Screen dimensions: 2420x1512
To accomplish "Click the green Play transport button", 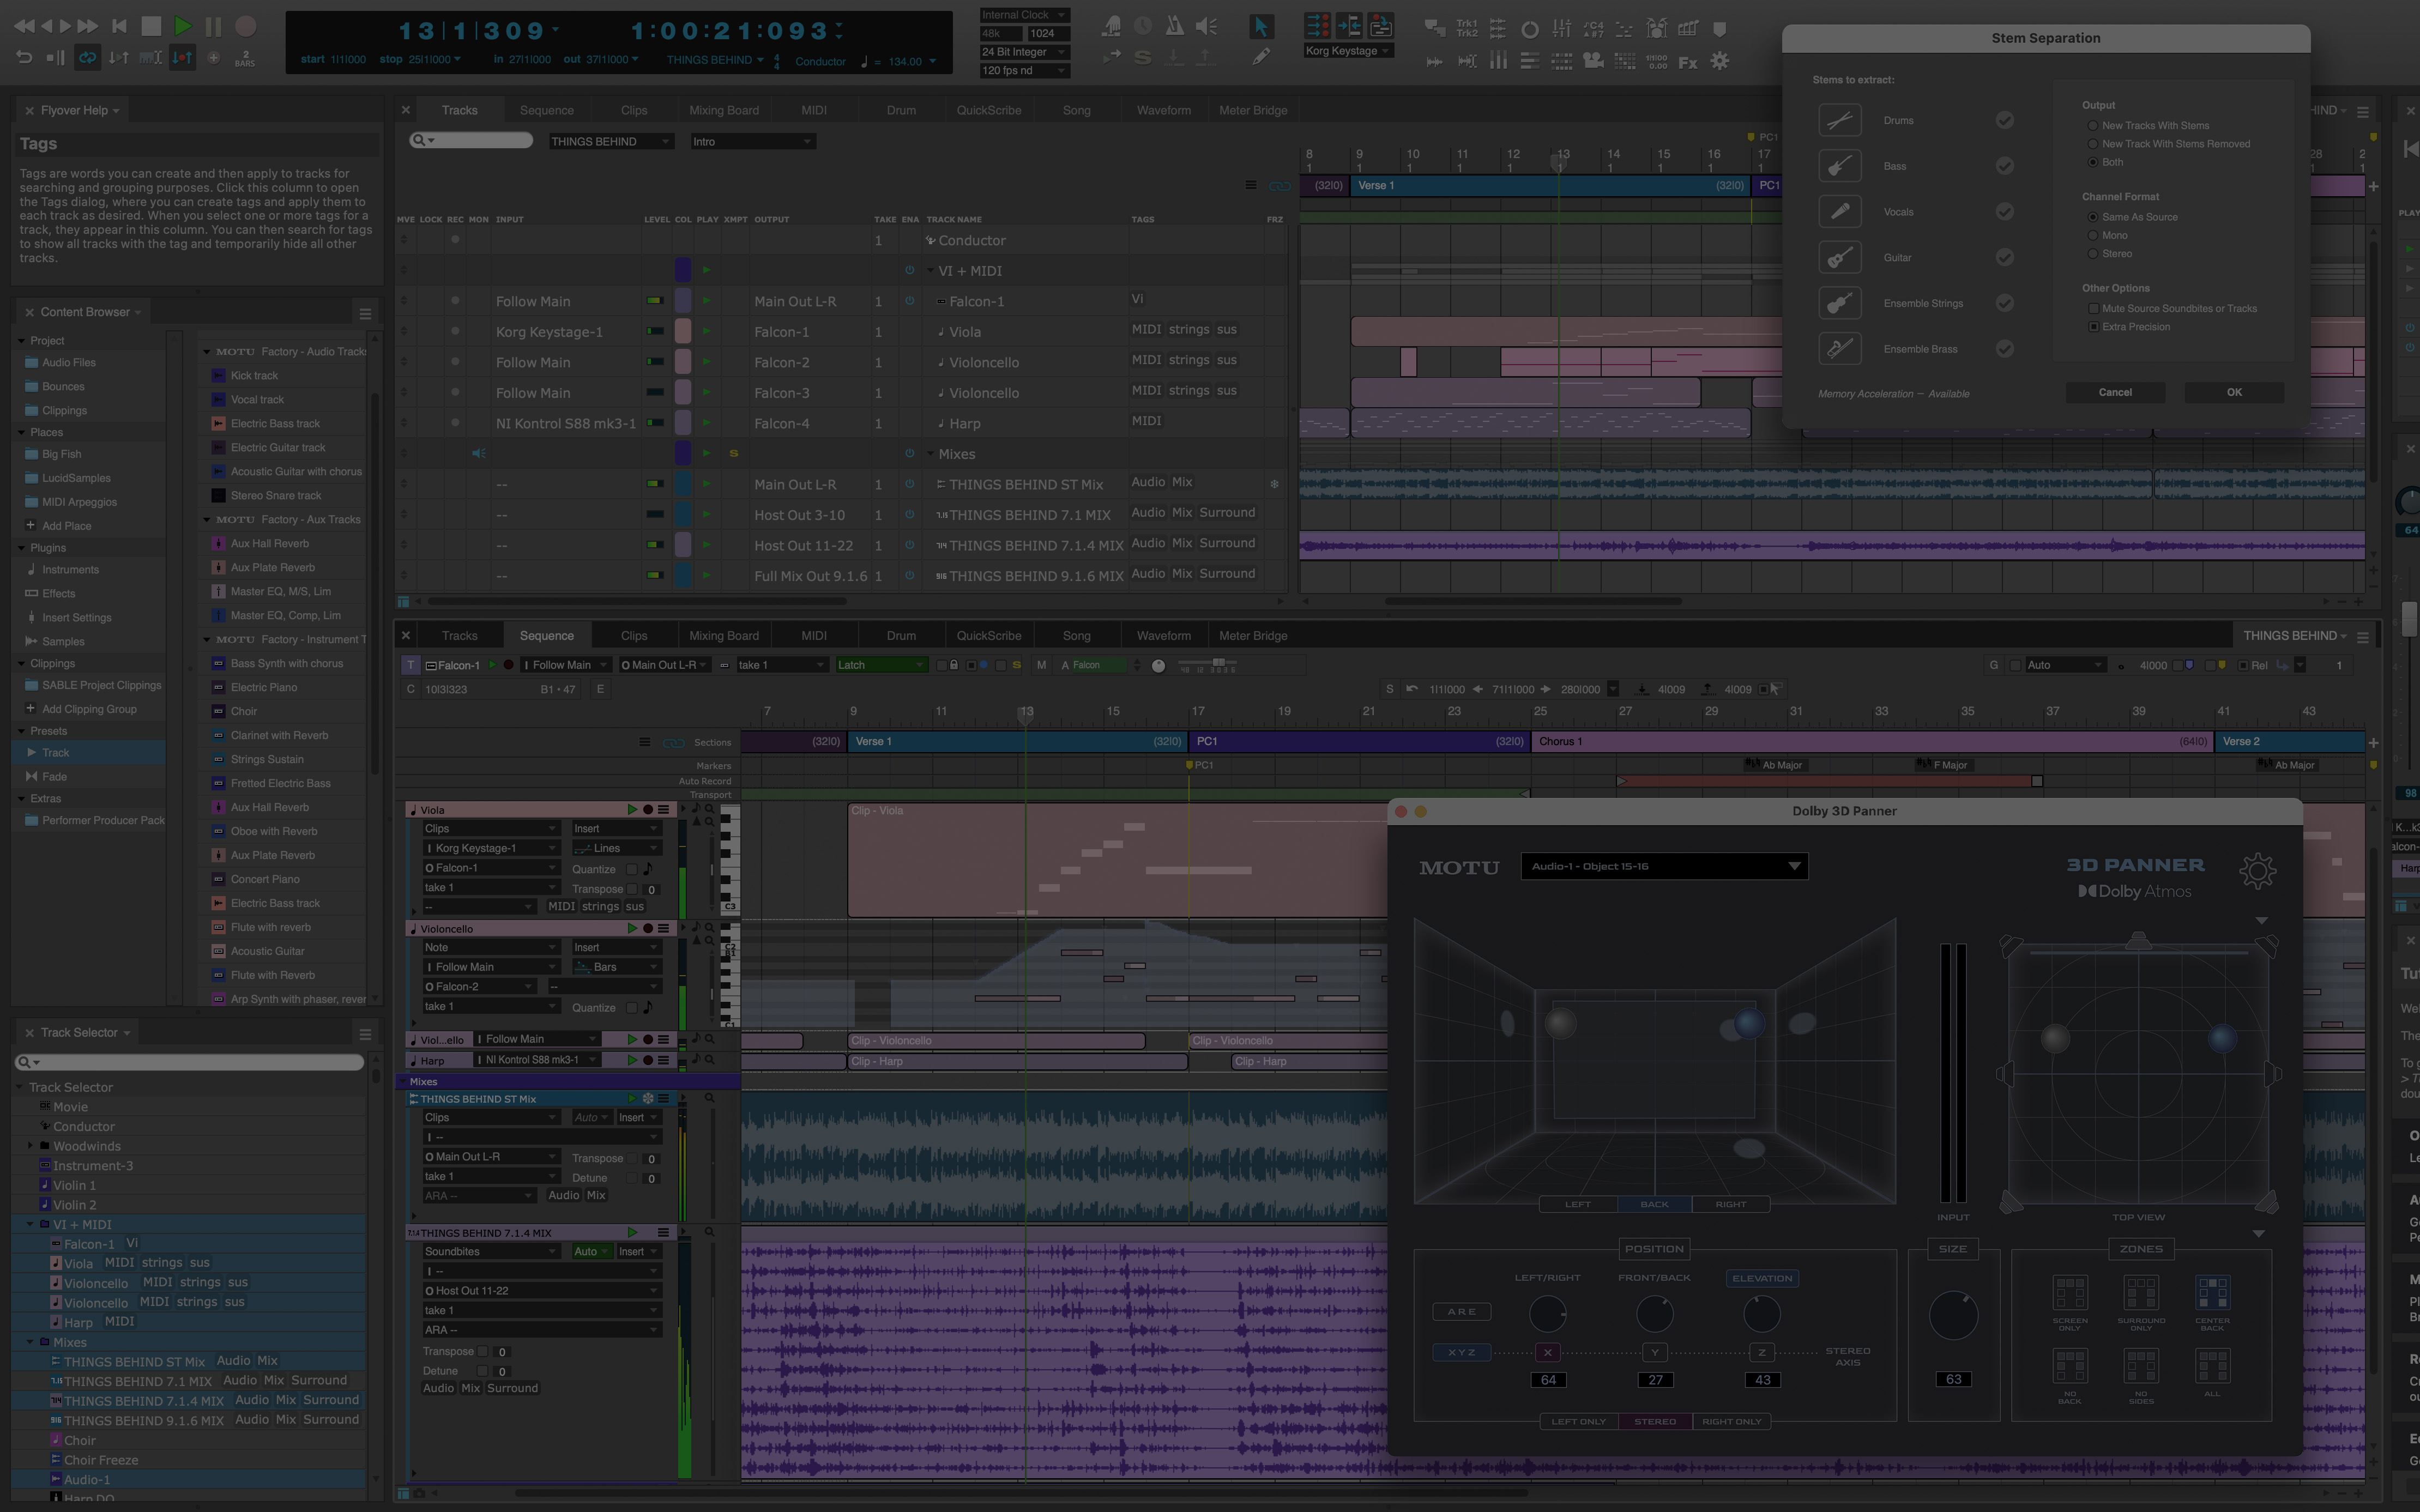I will coord(183,26).
